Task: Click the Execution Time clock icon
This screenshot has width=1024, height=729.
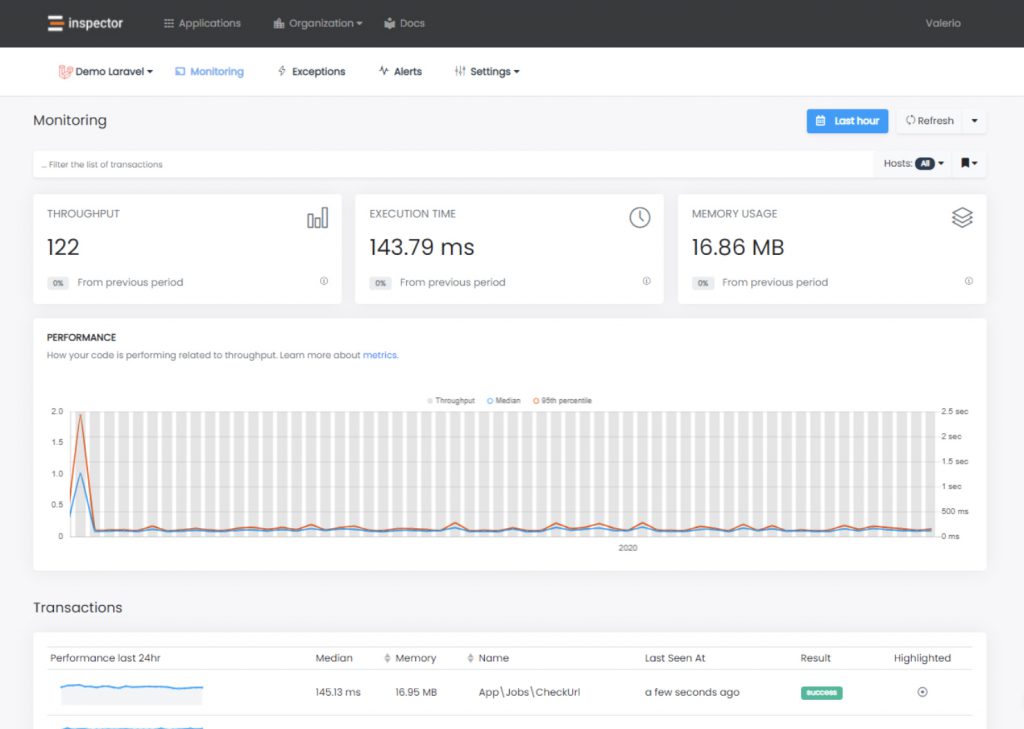Action: click(640, 218)
